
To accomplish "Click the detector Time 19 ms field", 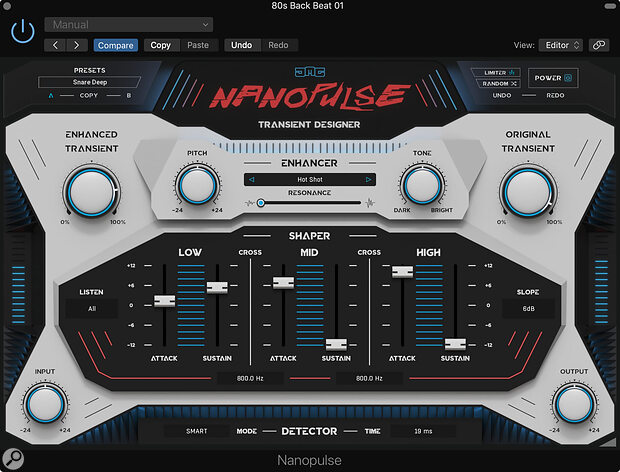I will (423, 431).
